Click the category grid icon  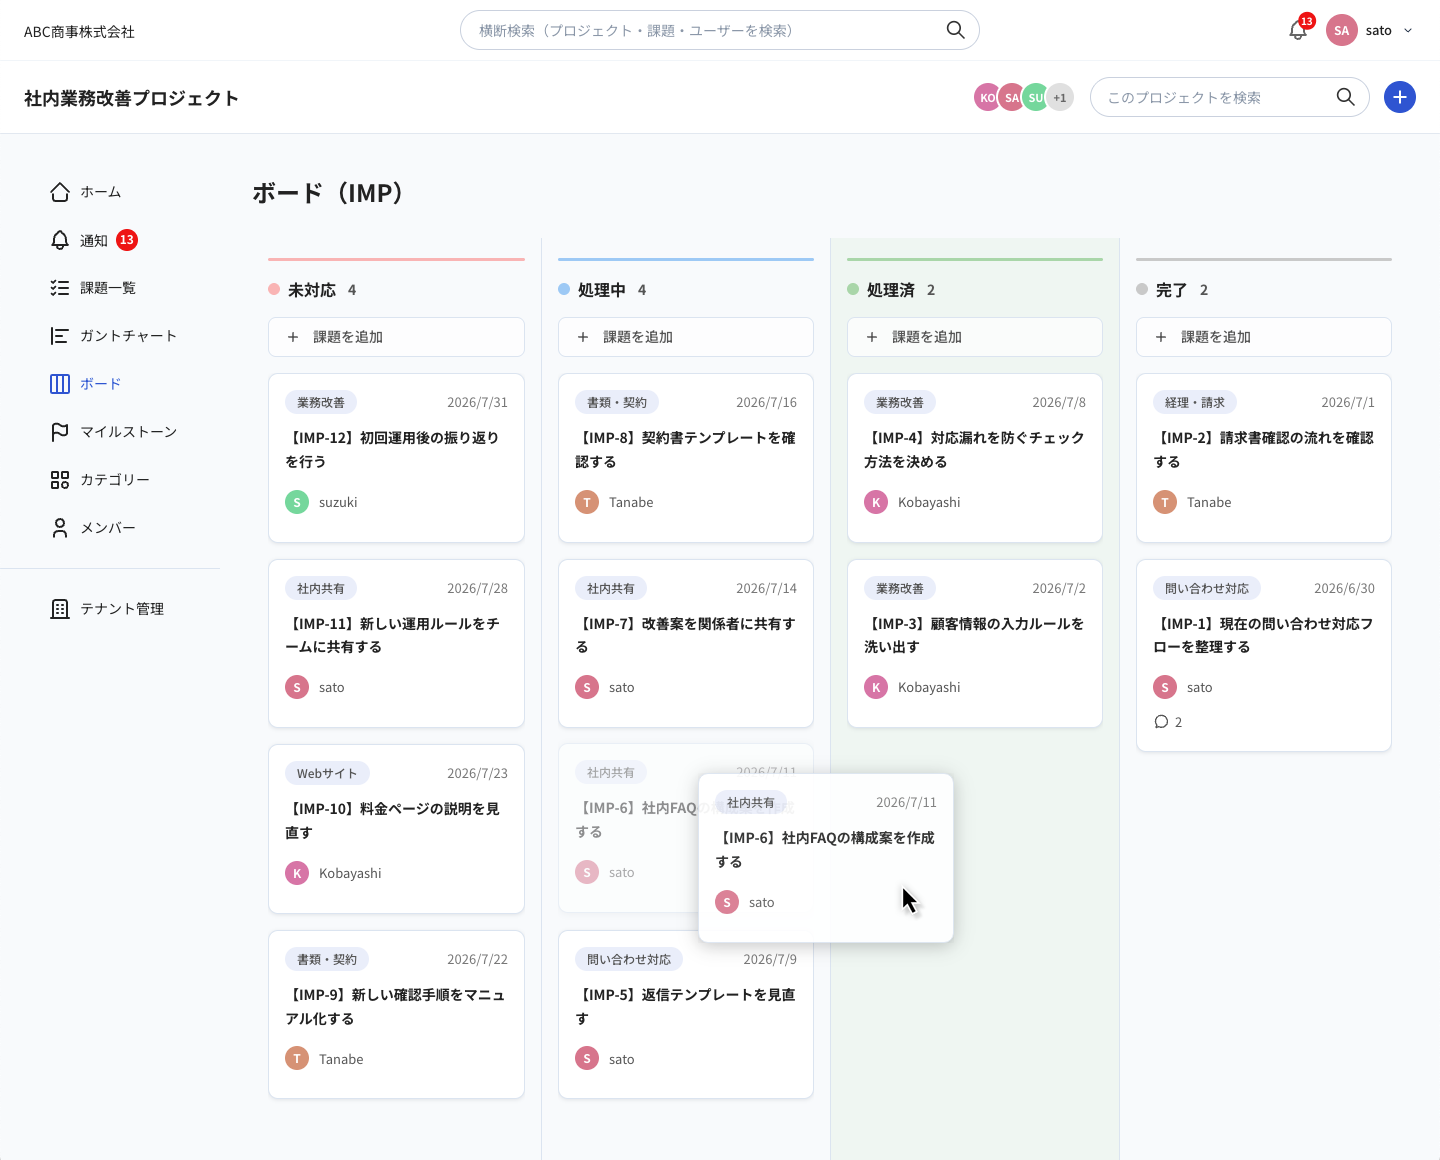click(60, 480)
